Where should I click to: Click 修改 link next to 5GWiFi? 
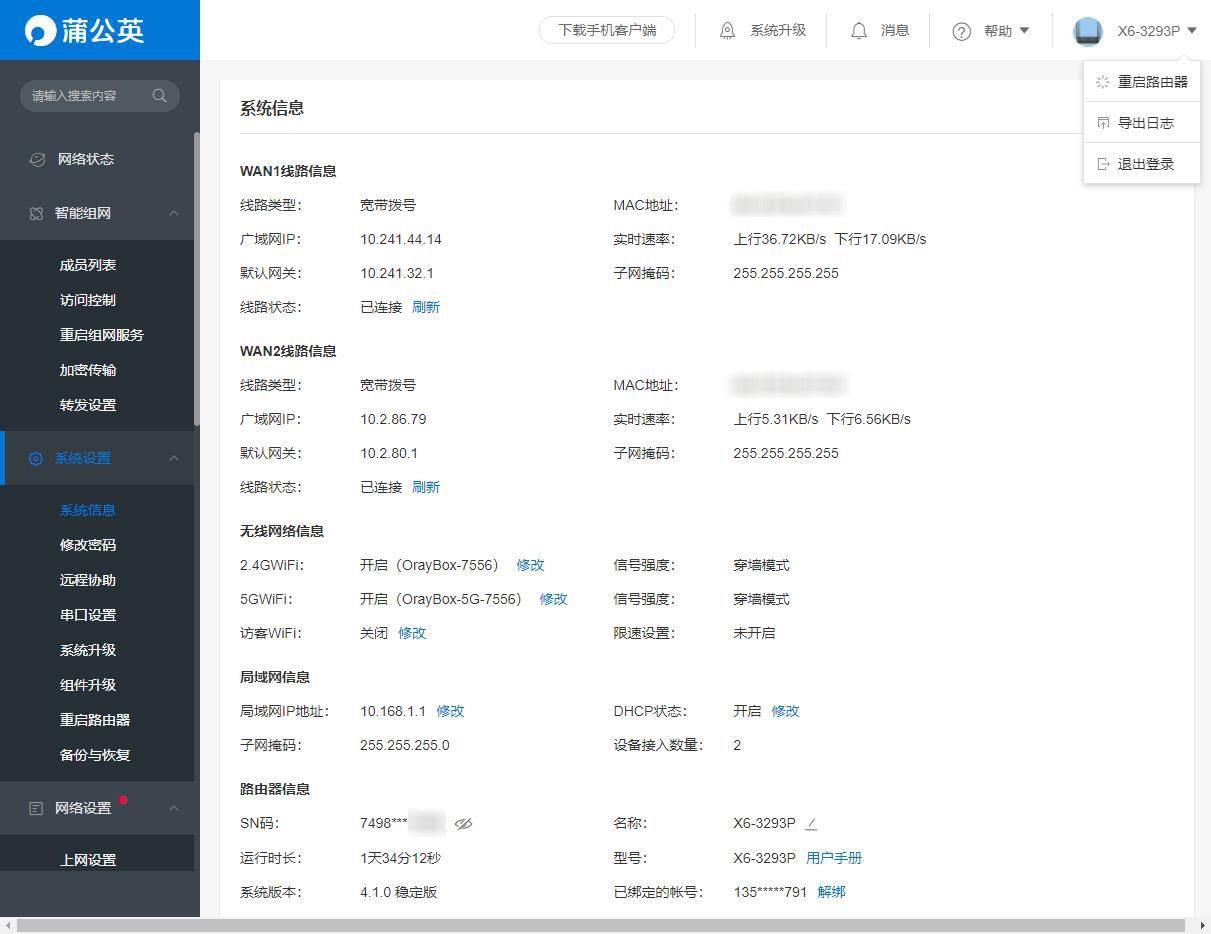553,599
